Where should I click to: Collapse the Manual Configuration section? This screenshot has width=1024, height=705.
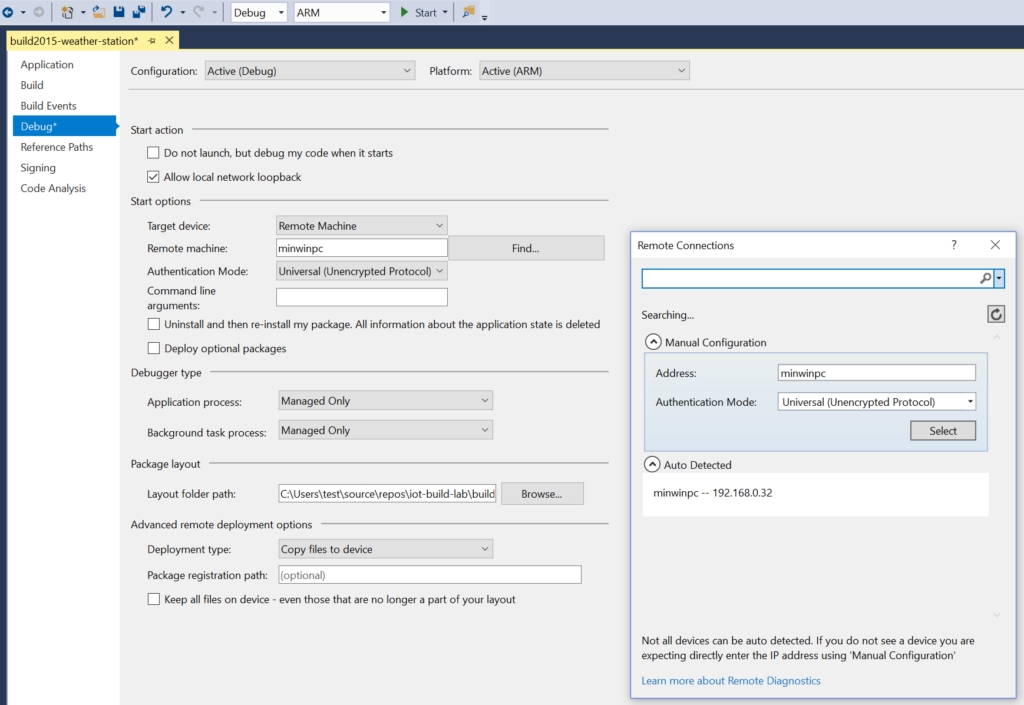tap(653, 341)
